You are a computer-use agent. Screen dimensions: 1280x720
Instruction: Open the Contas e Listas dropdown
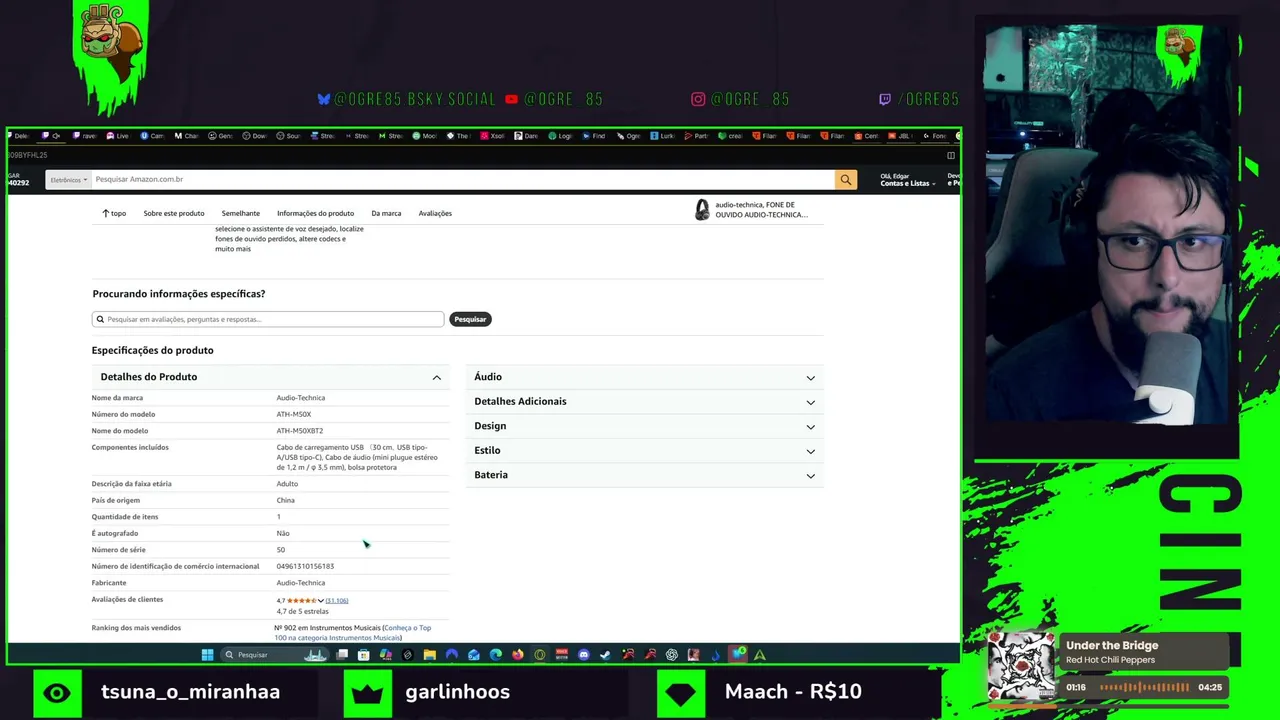(908, 183)
